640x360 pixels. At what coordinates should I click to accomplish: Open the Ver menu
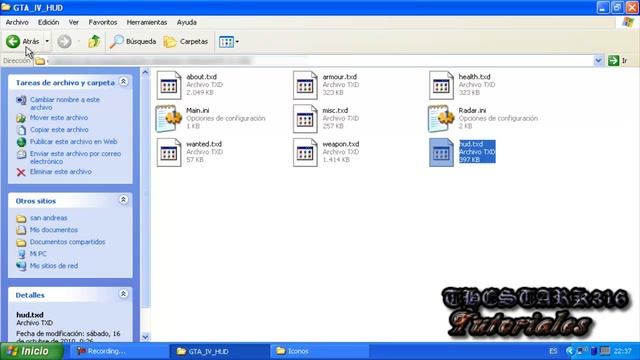[x=73, y=22]
